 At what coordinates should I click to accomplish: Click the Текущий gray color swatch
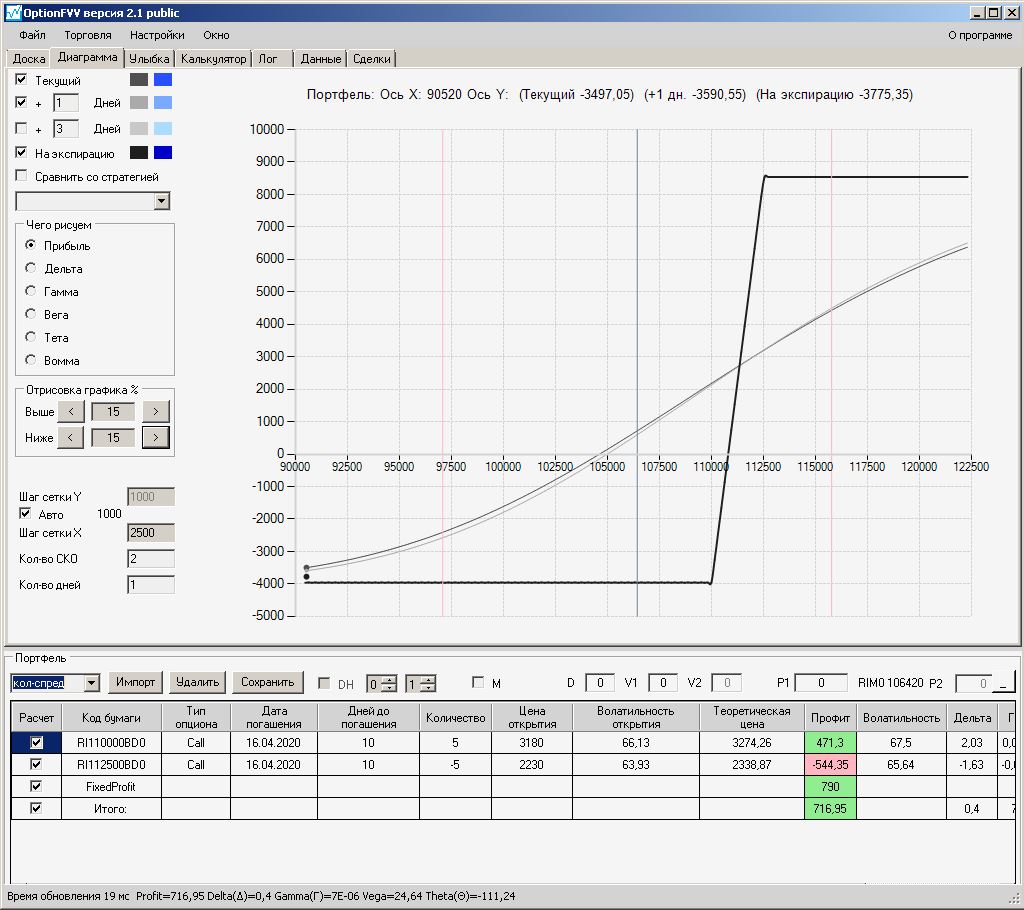point(138,80)
